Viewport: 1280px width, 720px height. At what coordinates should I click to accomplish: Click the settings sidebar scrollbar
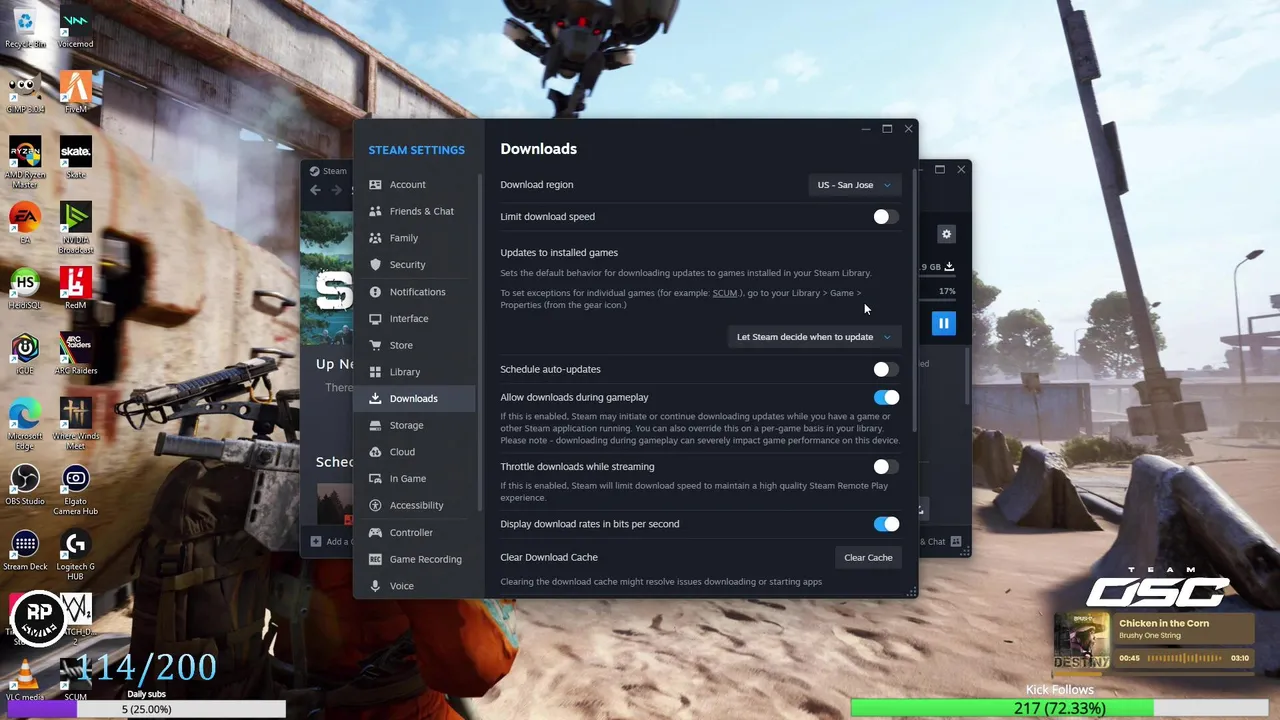tap(480, 340)
